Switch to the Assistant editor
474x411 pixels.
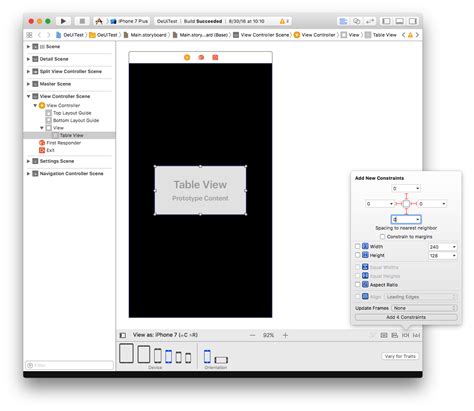tap(356, 21)
